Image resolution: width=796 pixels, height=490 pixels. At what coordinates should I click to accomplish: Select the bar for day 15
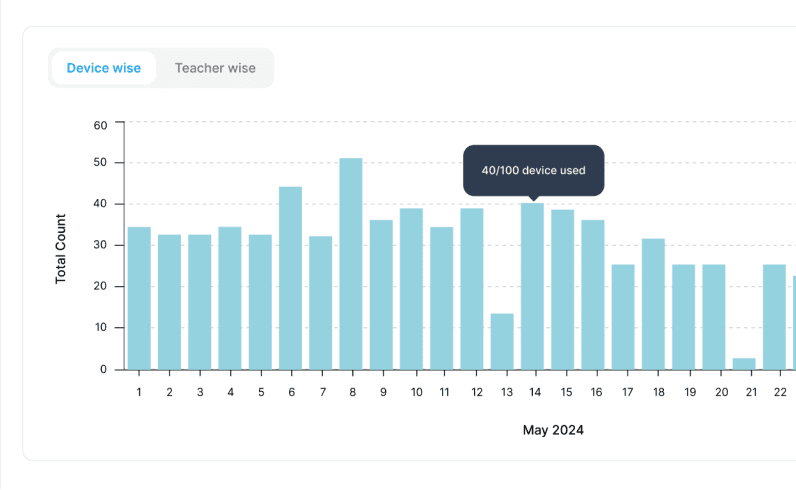coord(563,290)
